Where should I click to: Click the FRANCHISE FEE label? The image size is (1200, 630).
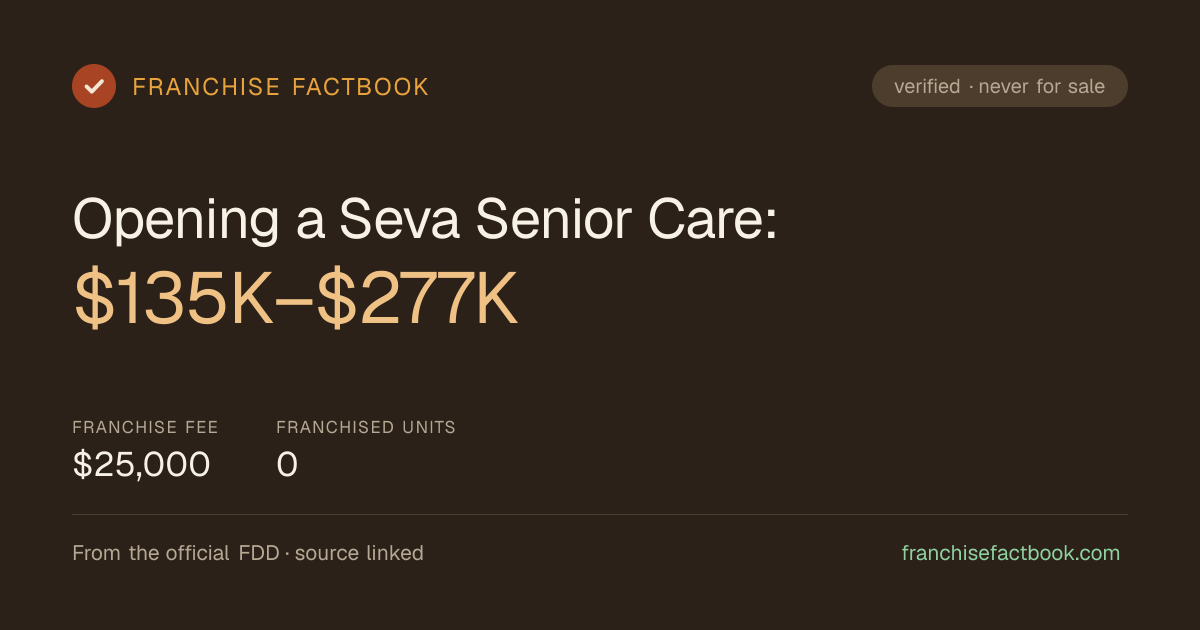tap(145, 427)
